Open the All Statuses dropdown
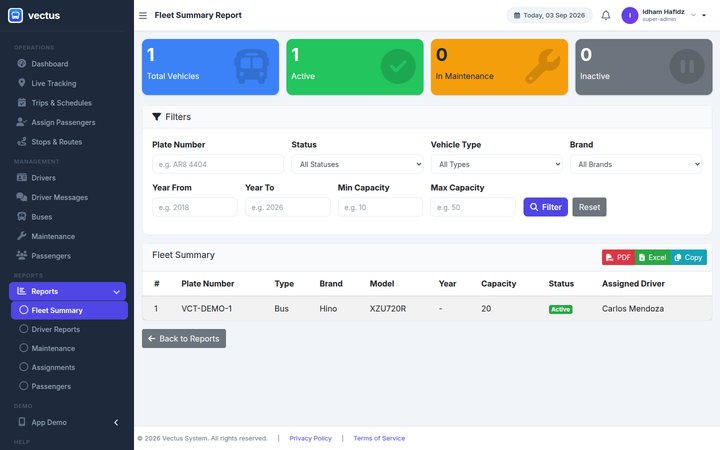 (x=357, y=164)
